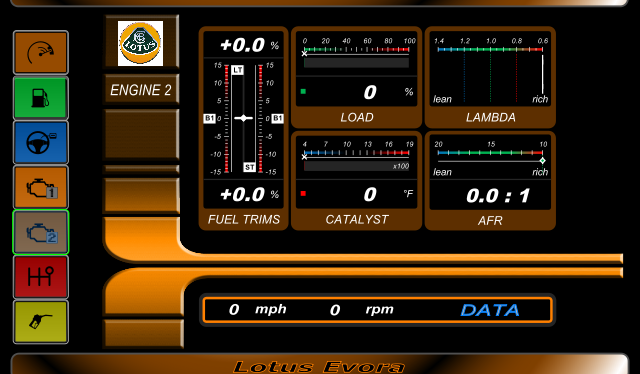
Task: Select the yellow fuel nozzle icon
Action: click(x=41, y=322)
